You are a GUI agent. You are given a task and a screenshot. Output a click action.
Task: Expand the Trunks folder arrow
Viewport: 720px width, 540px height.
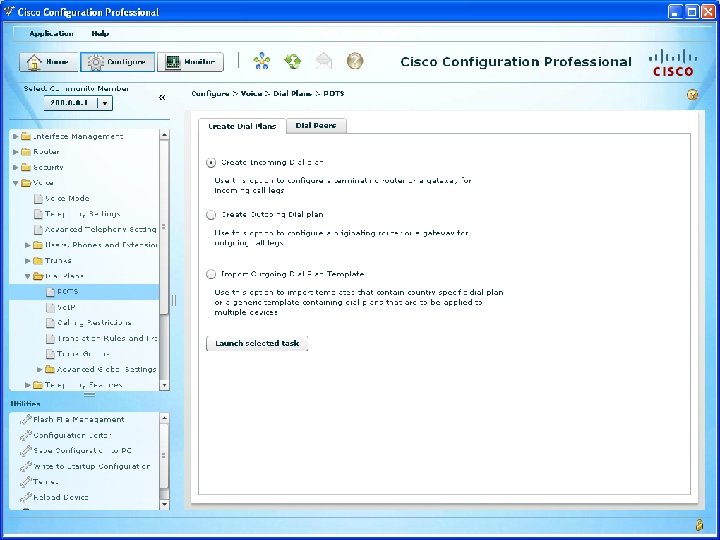28,261
